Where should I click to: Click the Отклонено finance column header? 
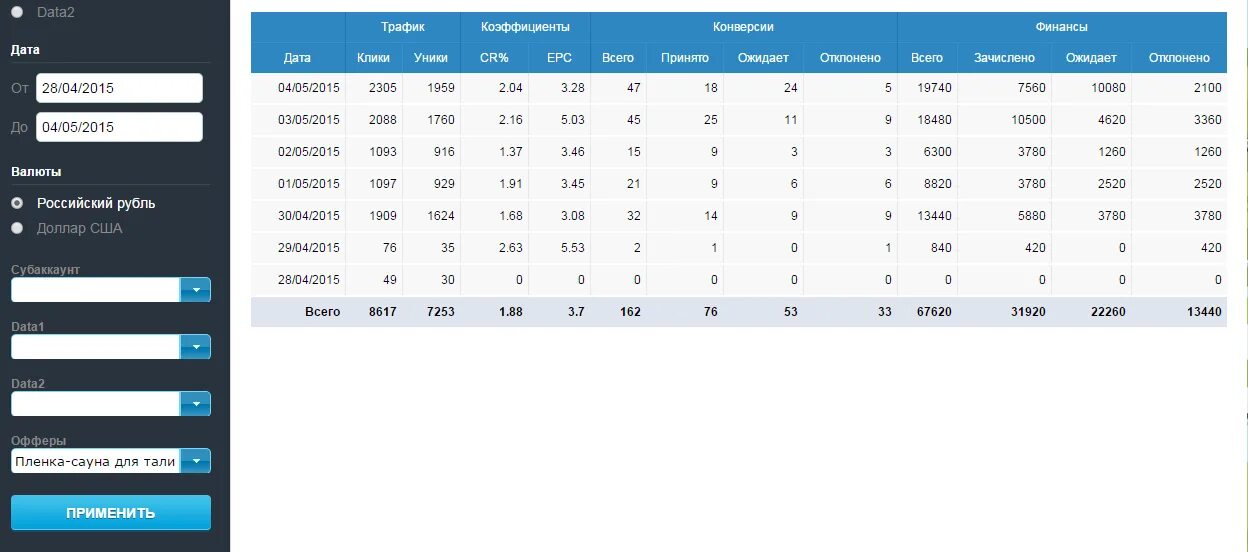(1179, 58)
